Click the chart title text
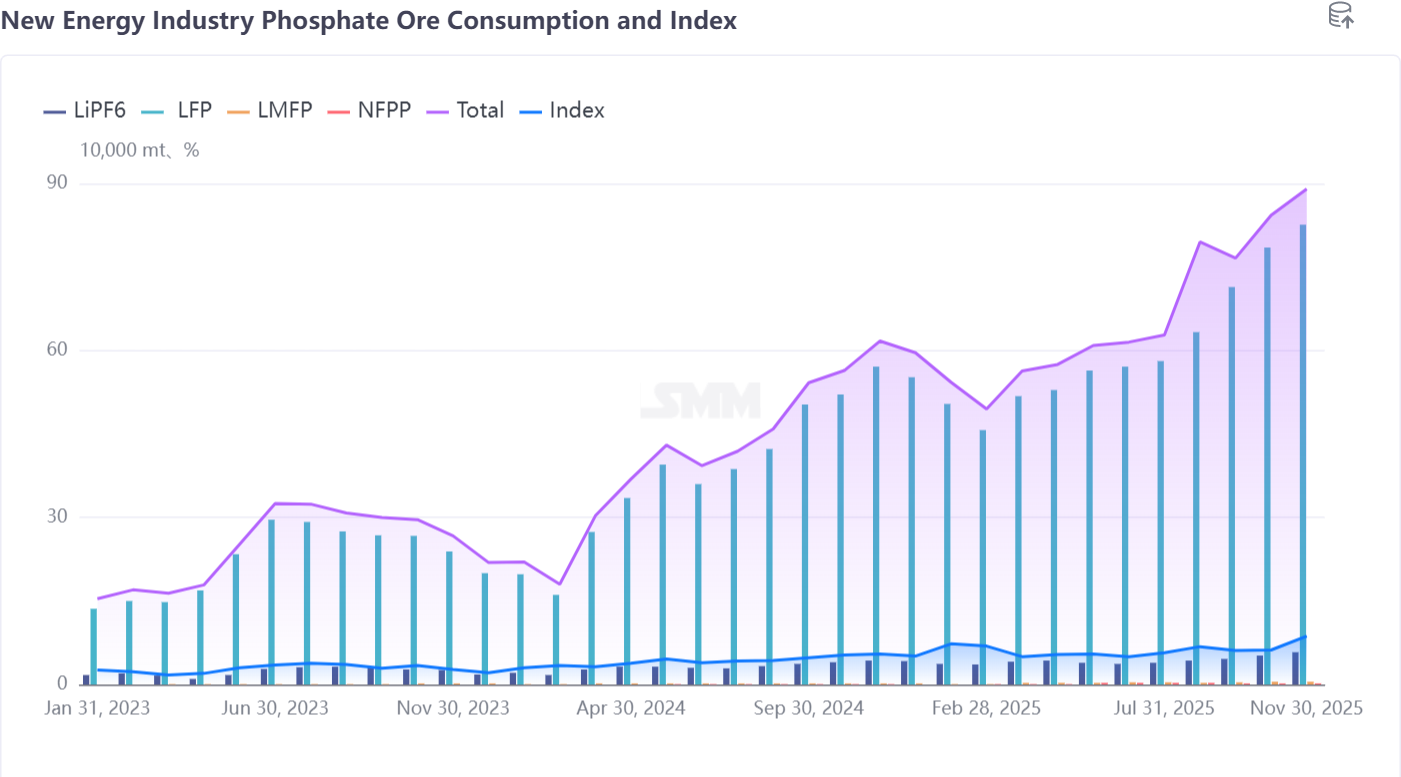The image size is (1401, 777). pyautogui.click(x=369, y=20)
